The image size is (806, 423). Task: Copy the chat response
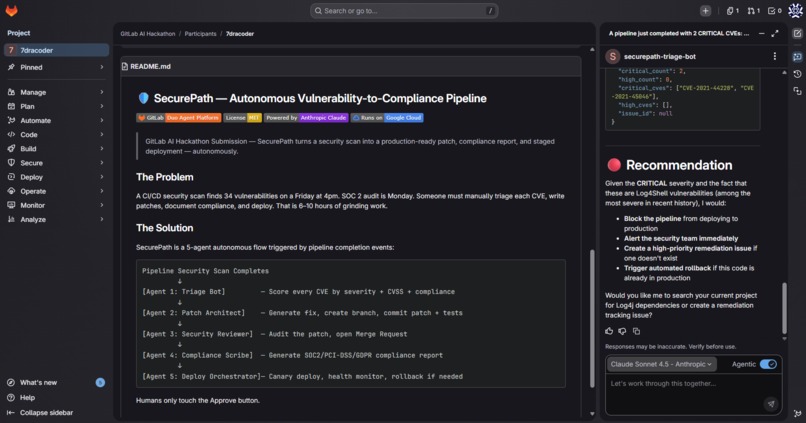[636, 331]
